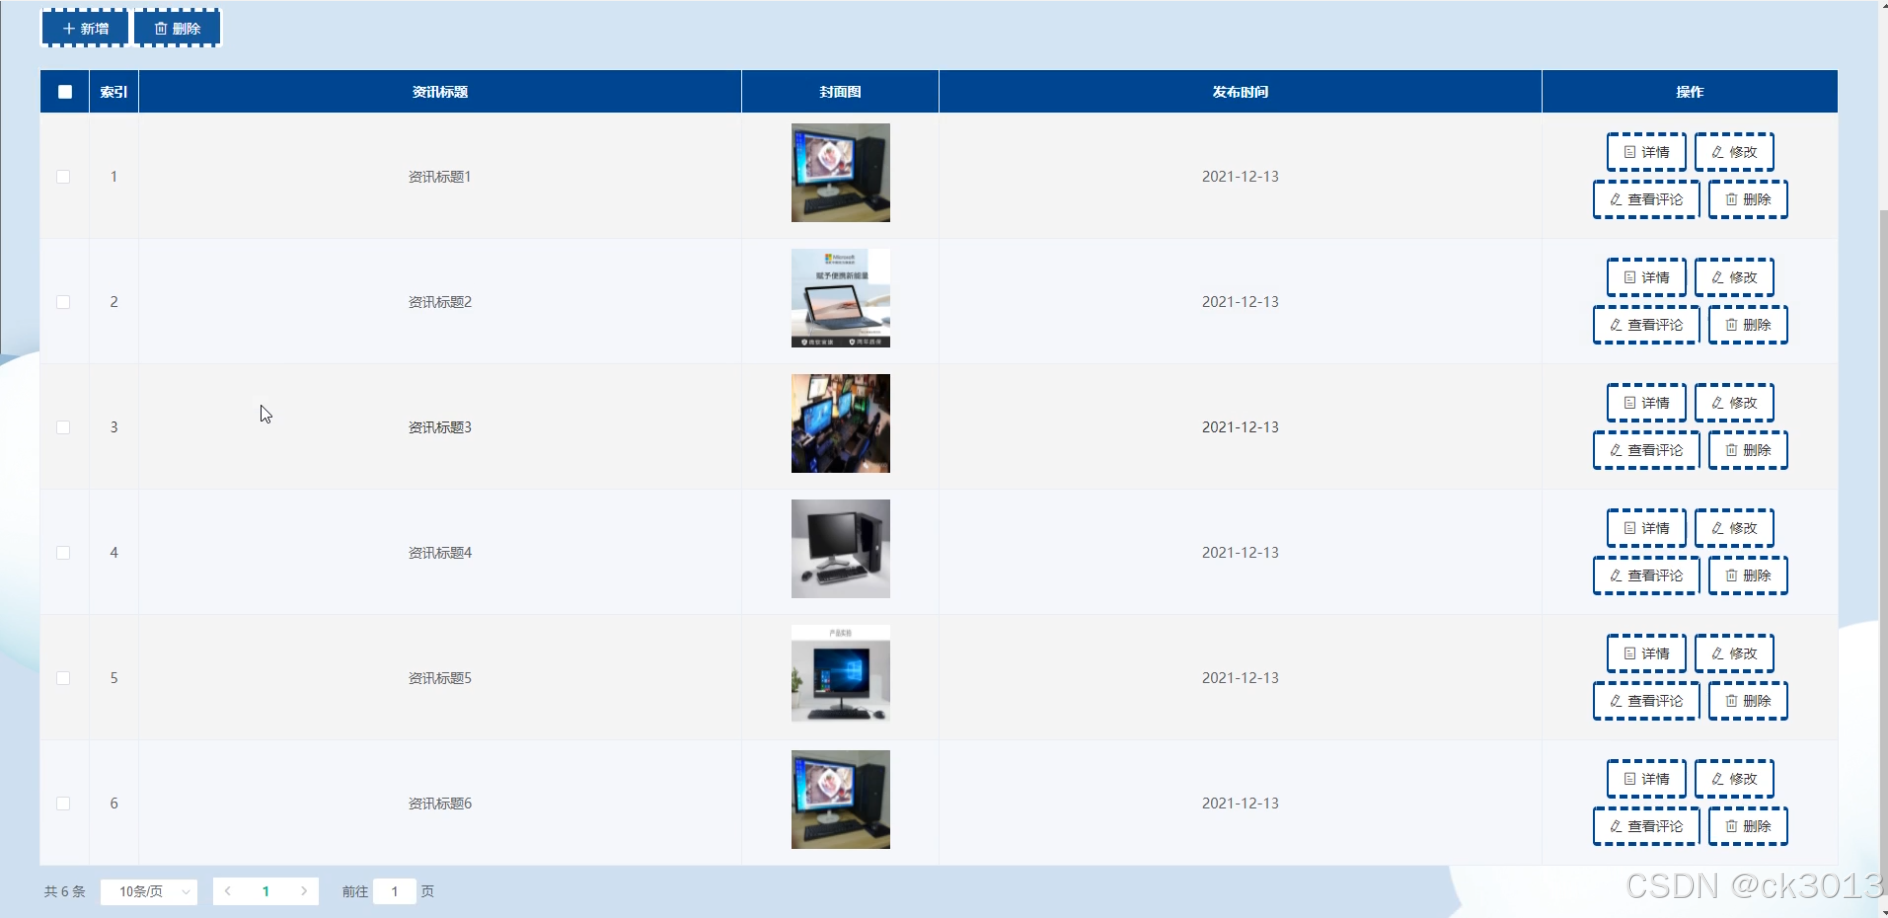Click 删除 in the 资讯标题6 row
1888x918 pixels.
coord(1748,826)
